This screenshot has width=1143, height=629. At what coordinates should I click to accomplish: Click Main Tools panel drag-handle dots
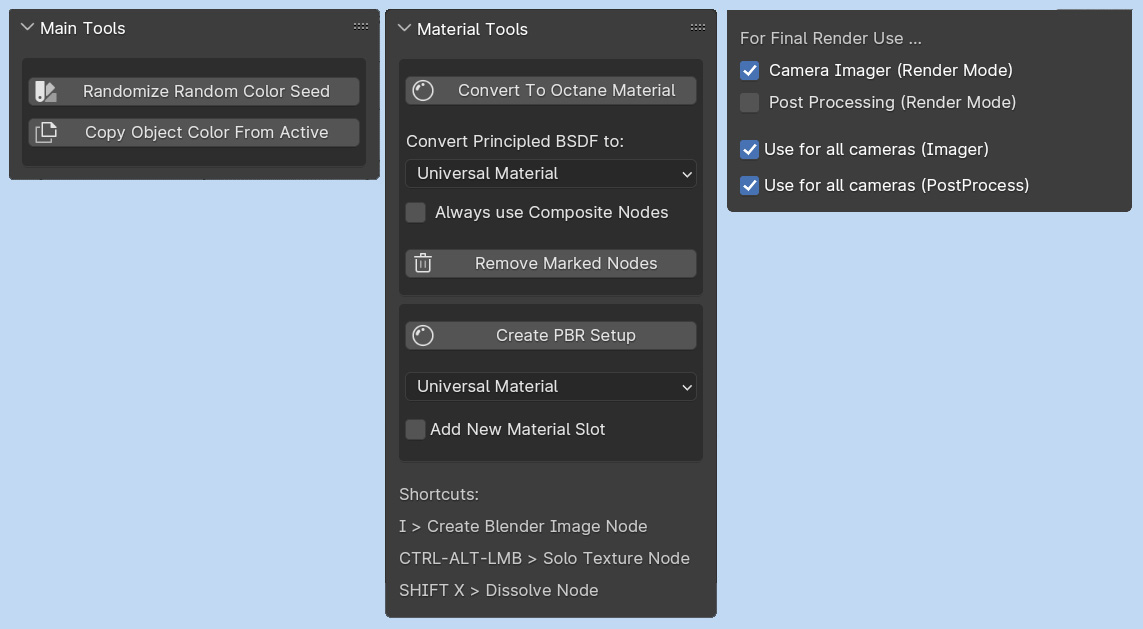[x=361, y=27]
